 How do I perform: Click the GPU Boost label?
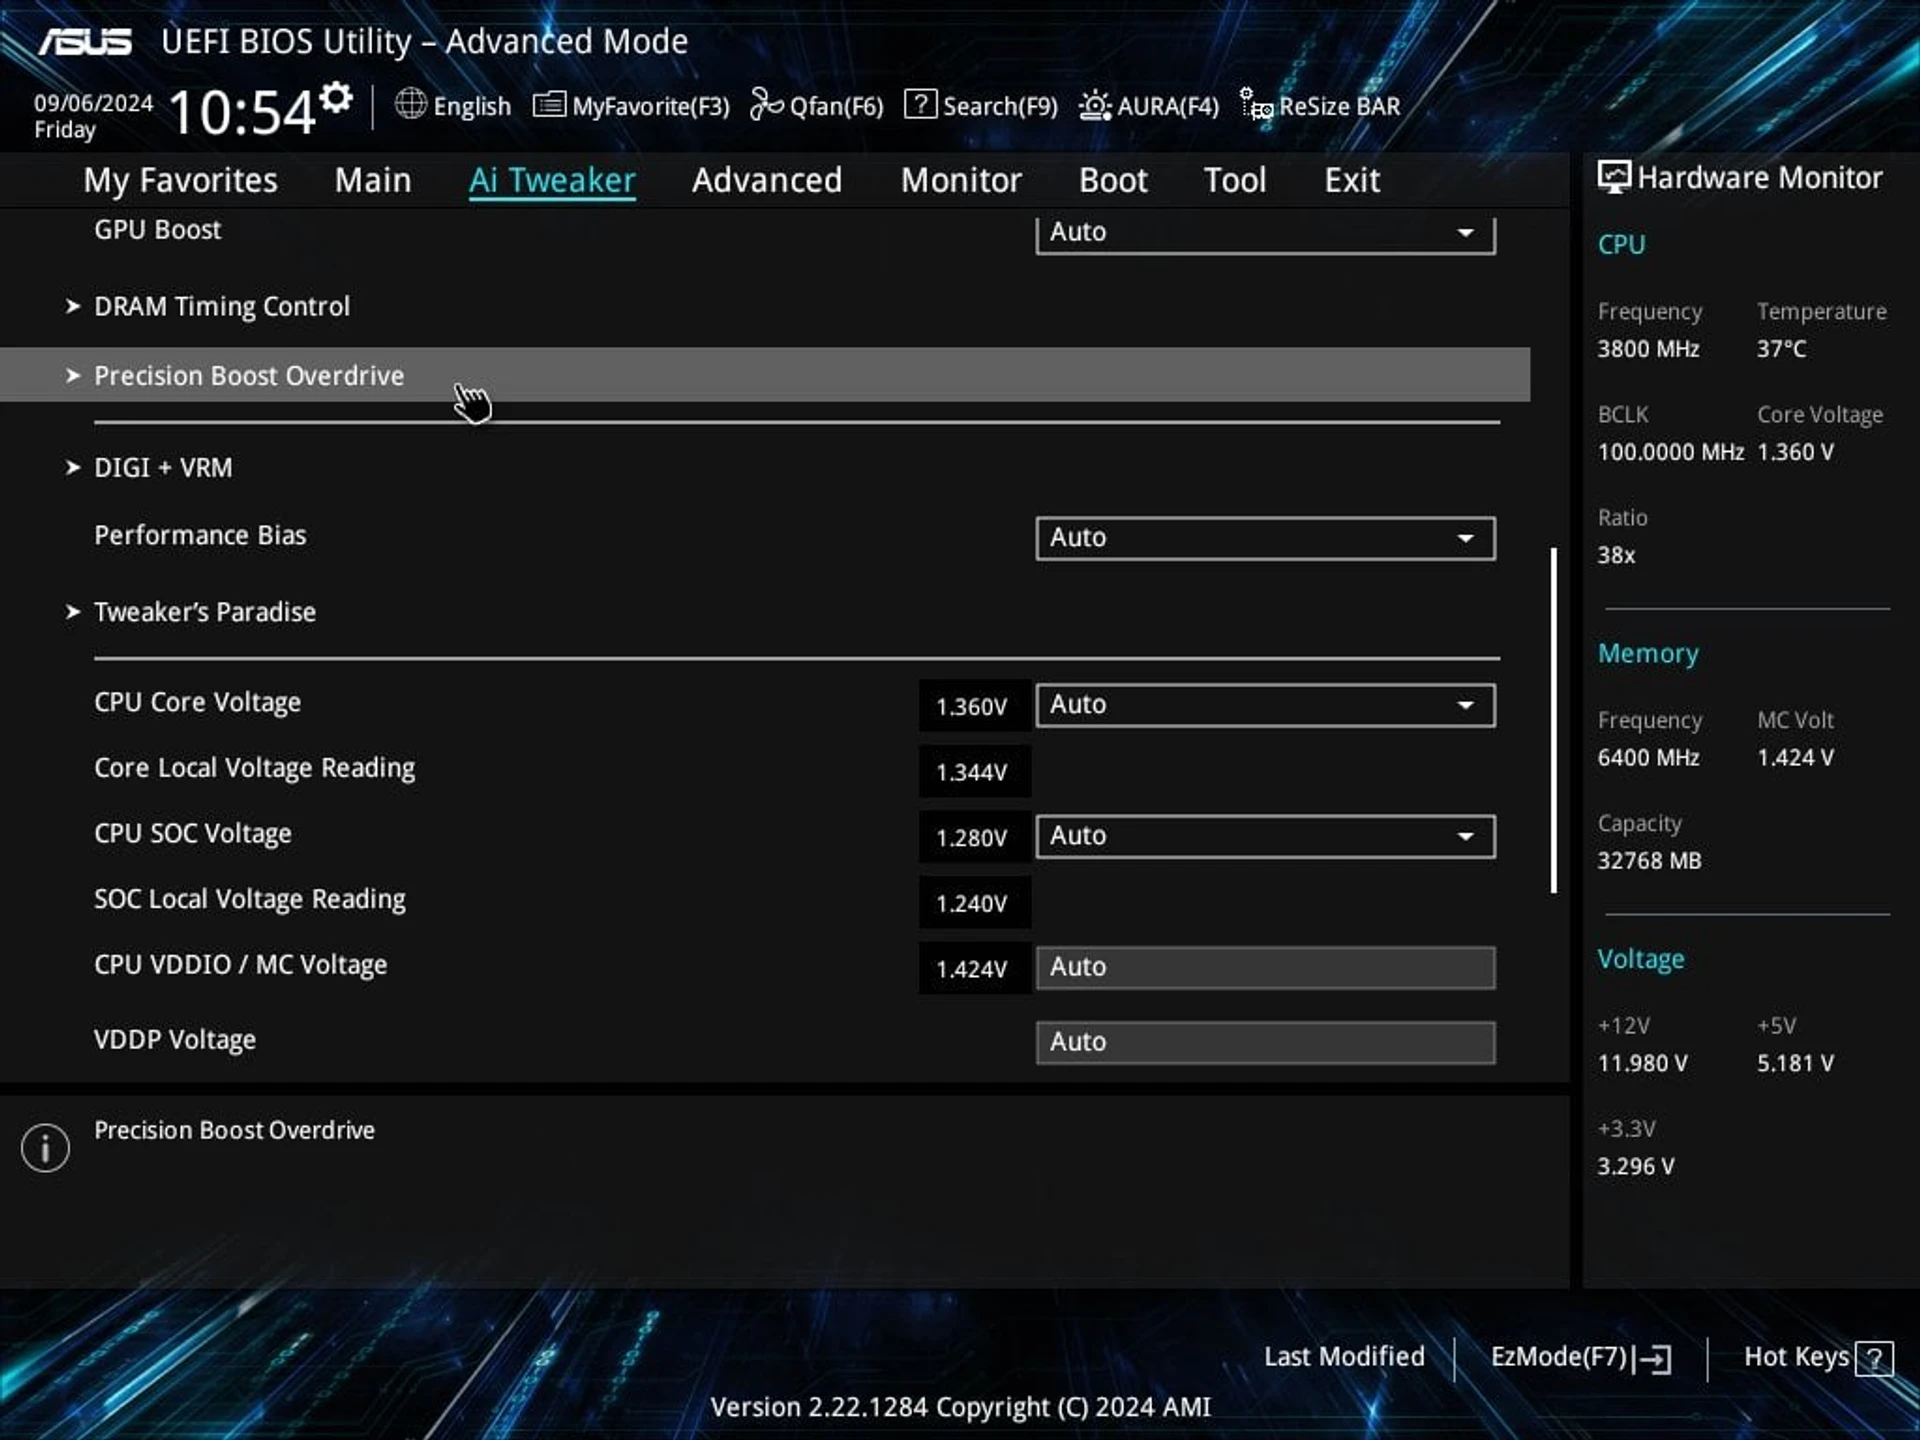coord(158,230)
